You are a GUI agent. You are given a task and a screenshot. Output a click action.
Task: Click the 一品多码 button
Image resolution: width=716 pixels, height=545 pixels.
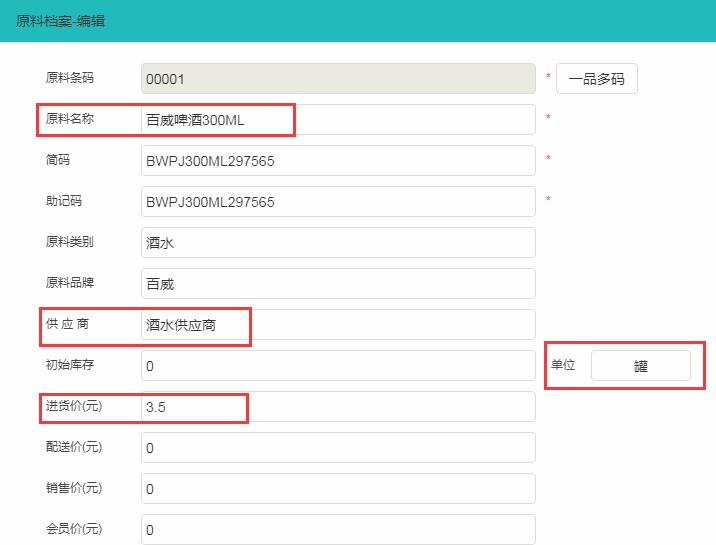coord(596,79)
